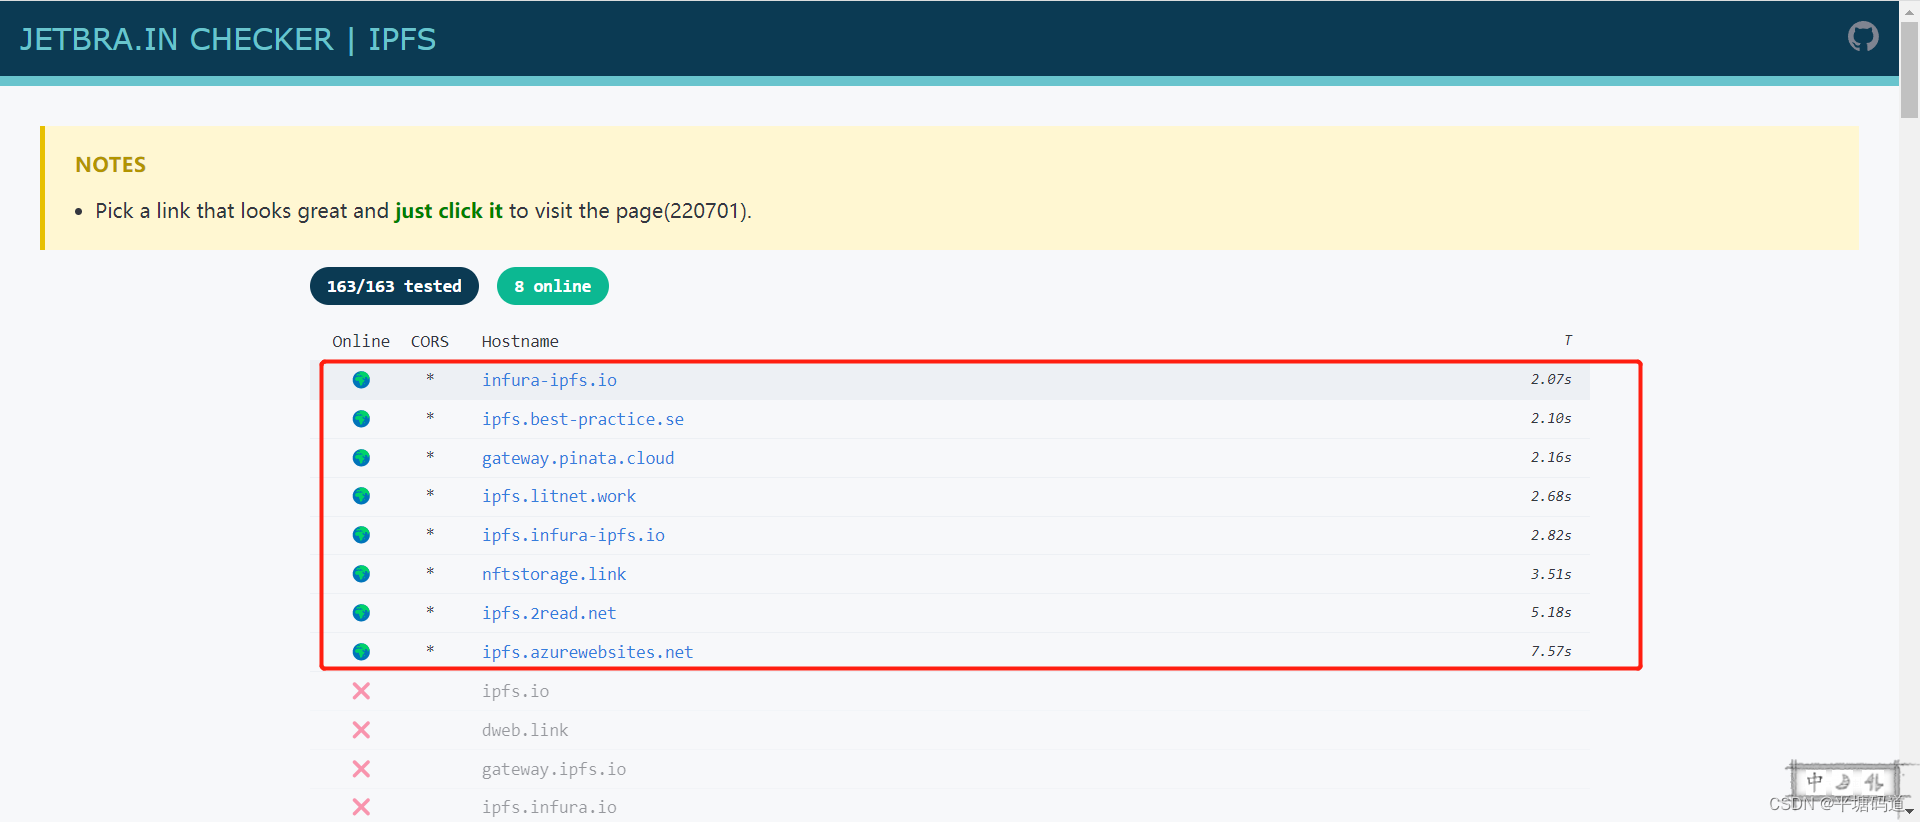Screen dimensions: 1920x822
Task: Click the Online column header
Action: (361, 341)
